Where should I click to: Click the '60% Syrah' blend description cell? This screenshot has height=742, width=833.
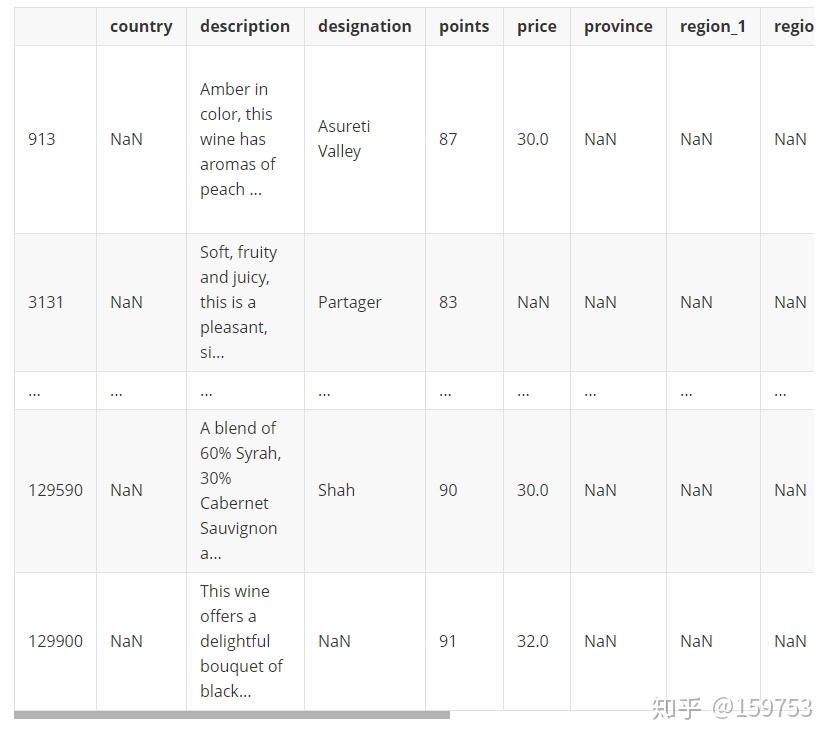[x=240, y=490]
